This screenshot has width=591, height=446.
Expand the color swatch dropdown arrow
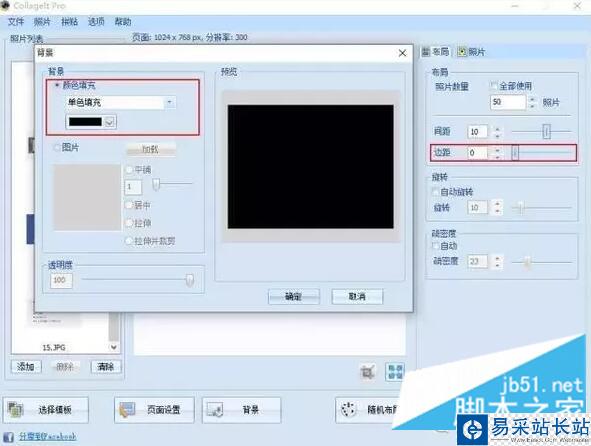point(109,122)
